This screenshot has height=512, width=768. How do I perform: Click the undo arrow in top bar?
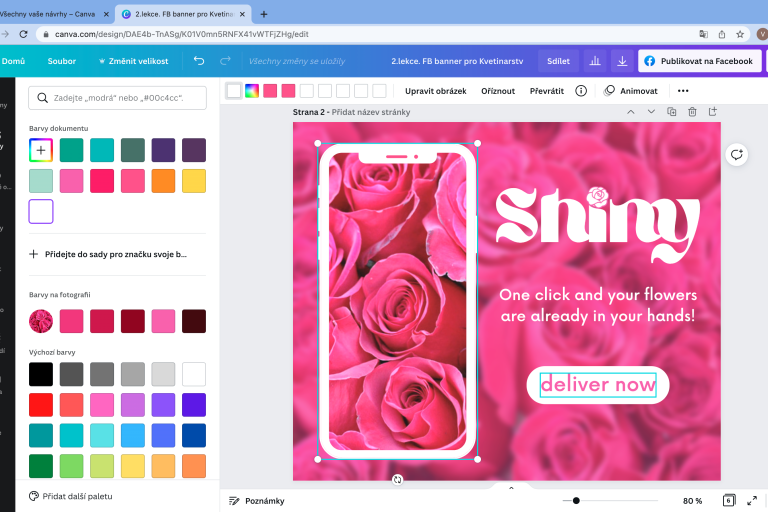pyautogui.click(x=199, y=61)
